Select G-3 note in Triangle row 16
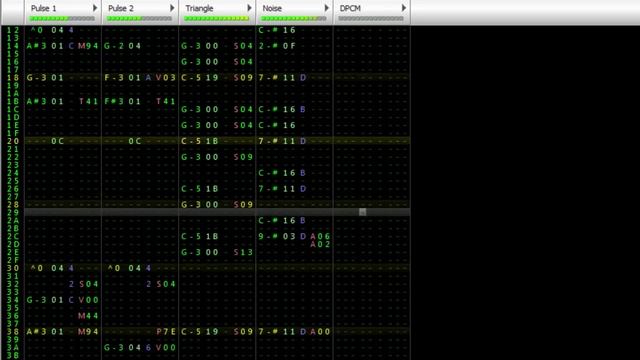Screen dimensions: 640x360 (191, 62)
